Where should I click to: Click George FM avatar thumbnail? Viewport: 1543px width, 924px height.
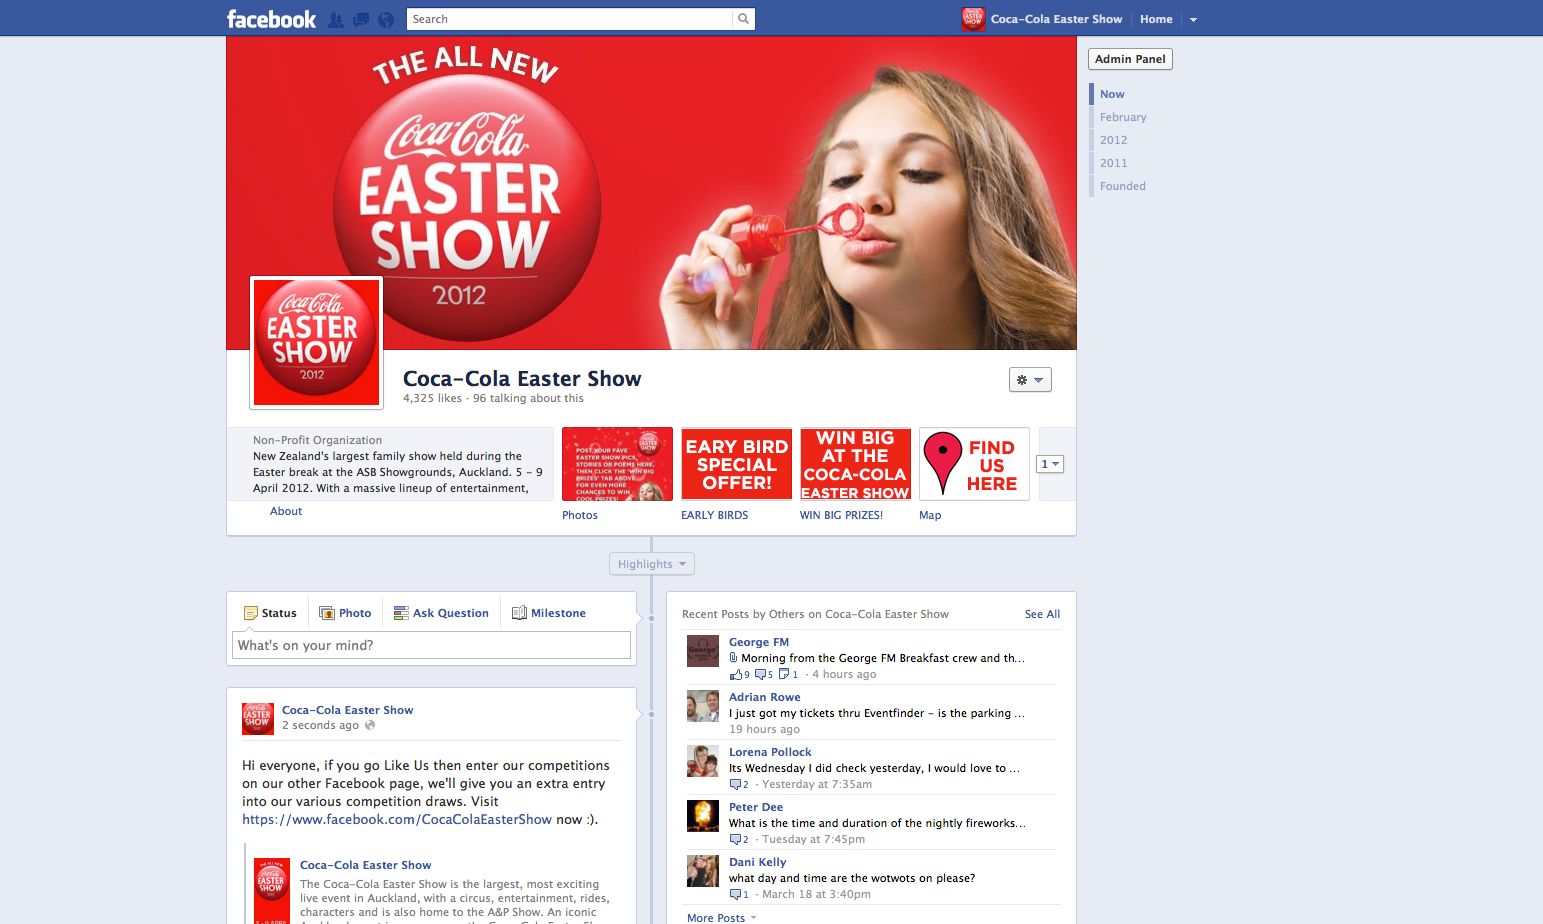click(x=703, y=651)
